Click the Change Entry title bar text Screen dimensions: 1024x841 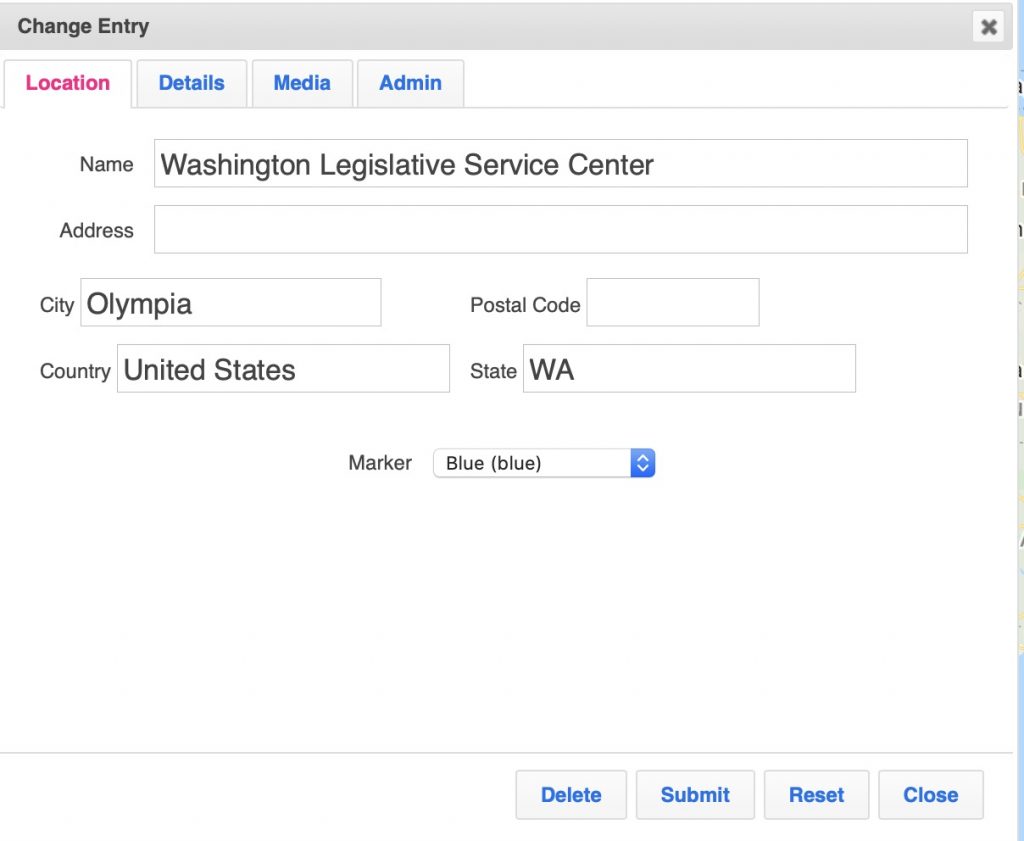(x=83, y=27)
